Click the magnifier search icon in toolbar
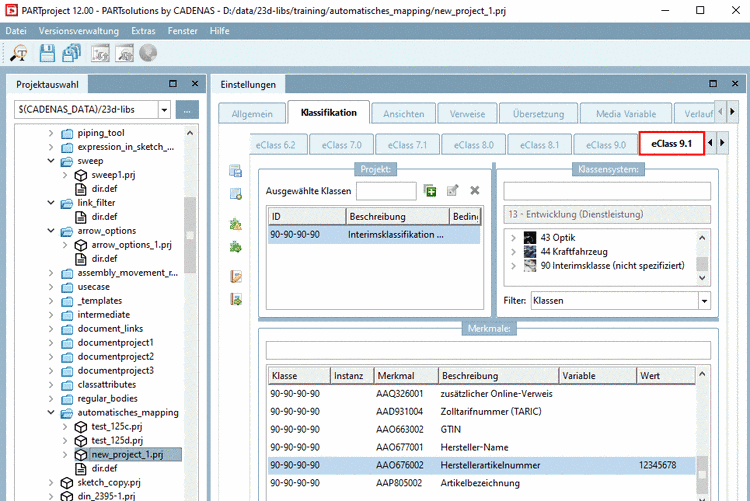 pyautogui.click(x=19, y=53)
